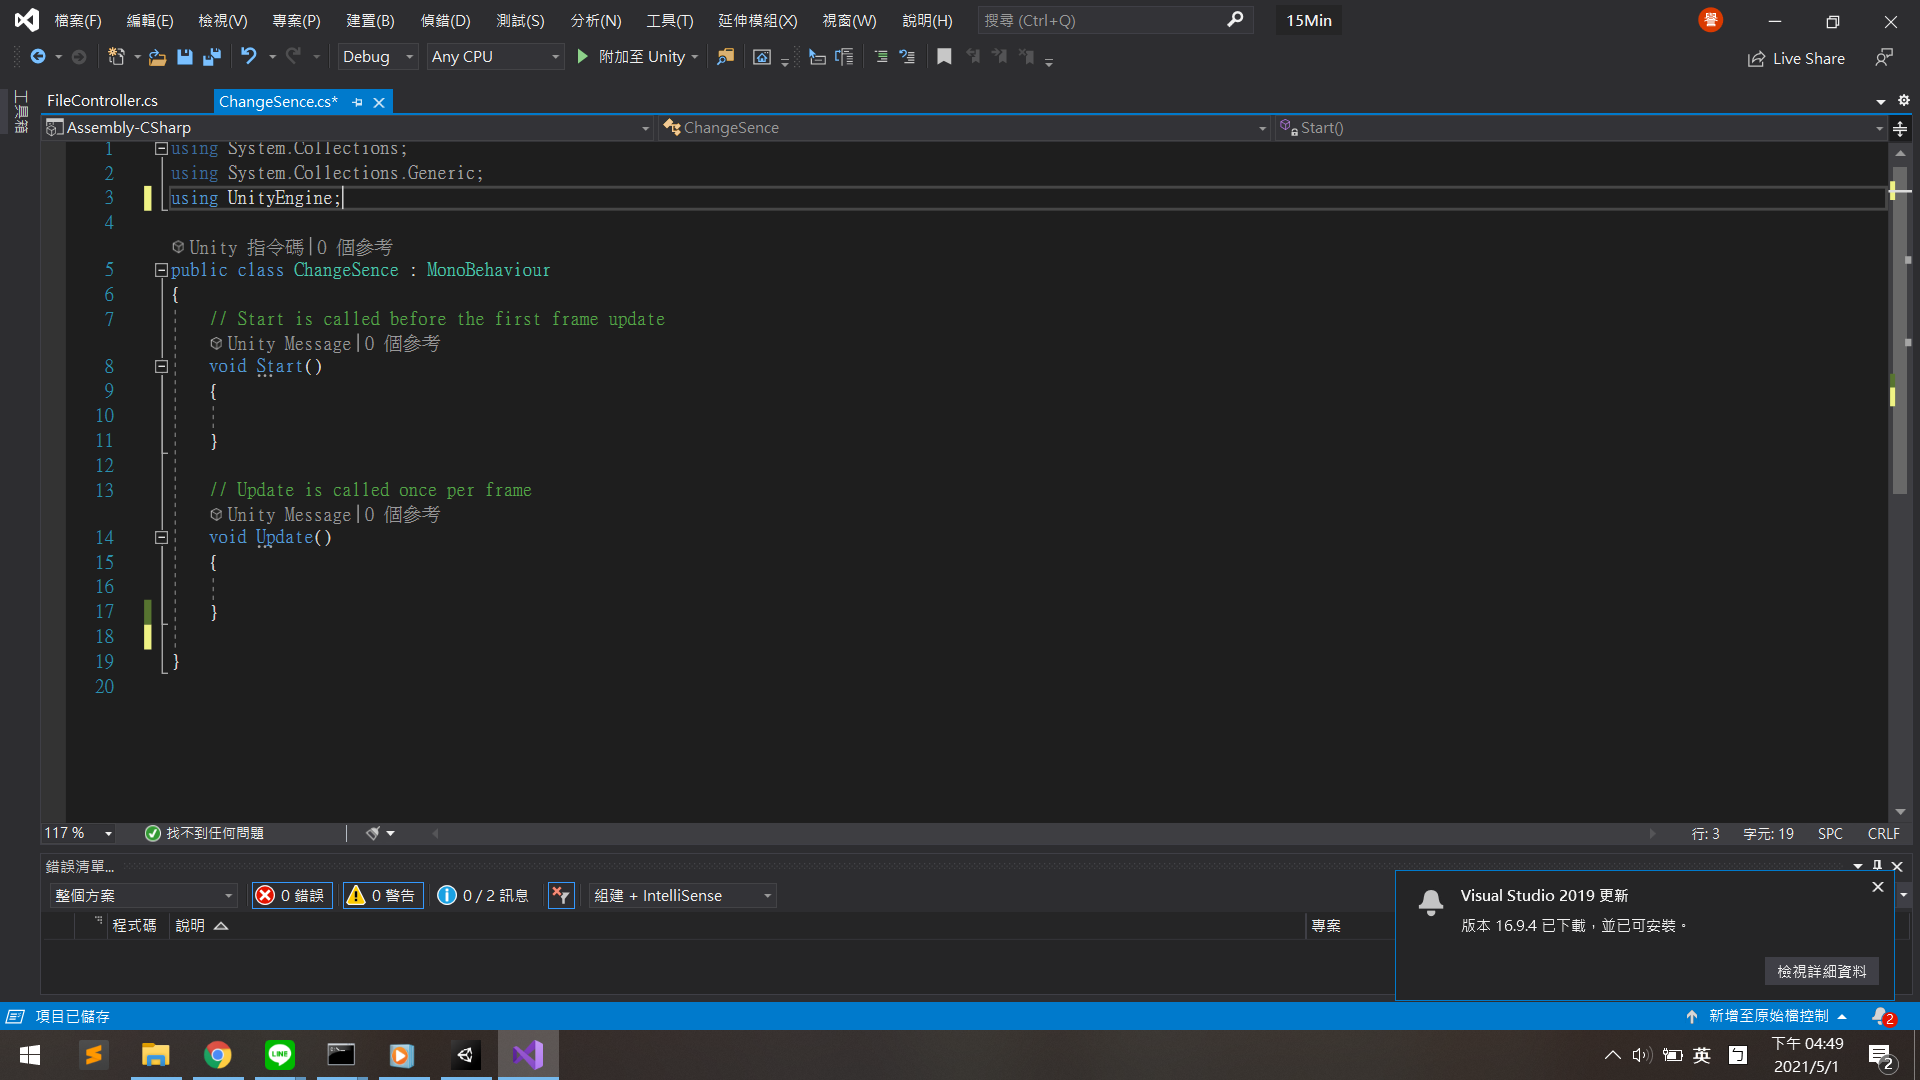Toggle the messages filter button
This screenshot has height=1080, width=1920.
pyautogui.click(x=483, y=895)
